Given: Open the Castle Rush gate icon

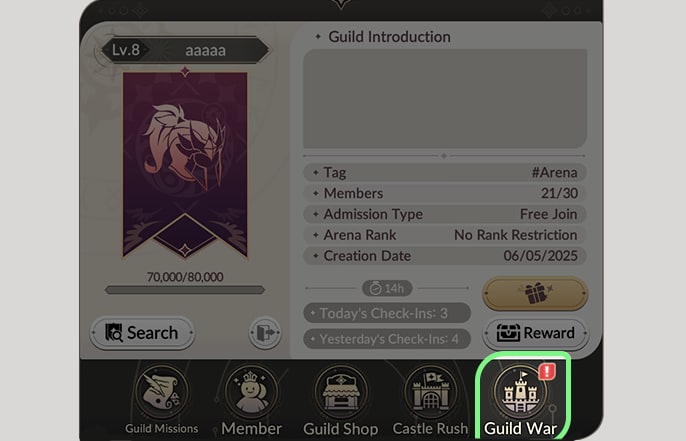Looking at the screenshot, I should [x=430, y=392].
